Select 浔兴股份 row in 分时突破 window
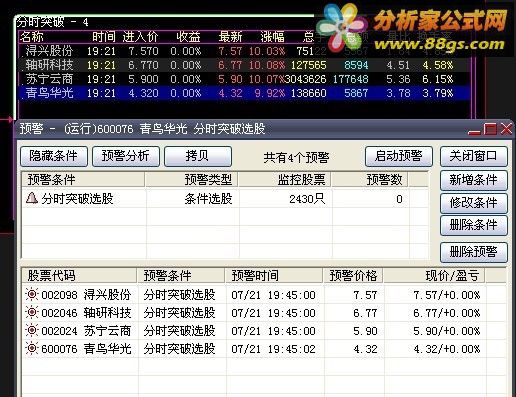516x397 pixels. tap(244, 51)
